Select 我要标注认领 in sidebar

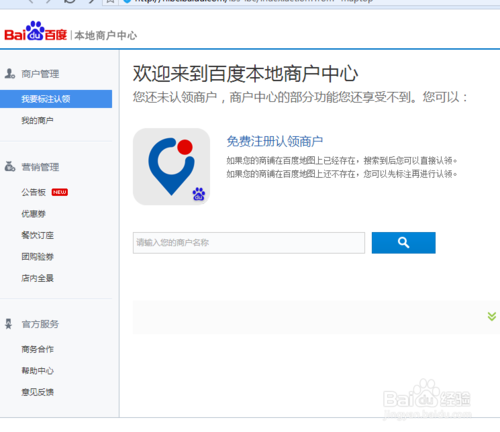[56, 99]
